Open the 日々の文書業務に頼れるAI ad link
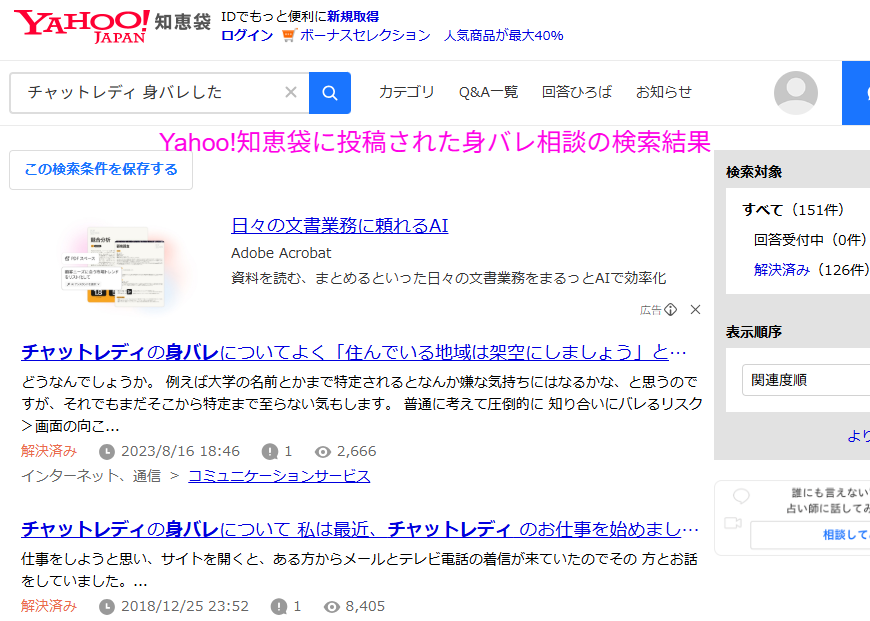 (x=340, y=225)
